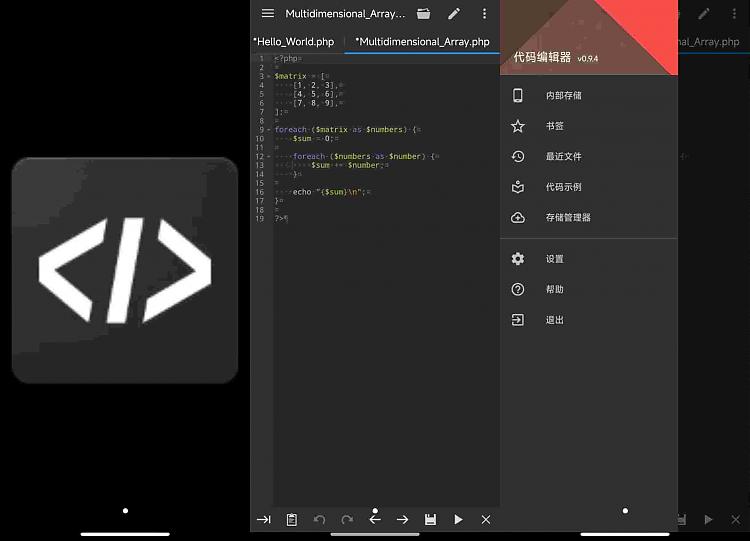Viewport: 750px width, 541px height.
Task: Run the code with play icon
Action: tap(458, 519)
